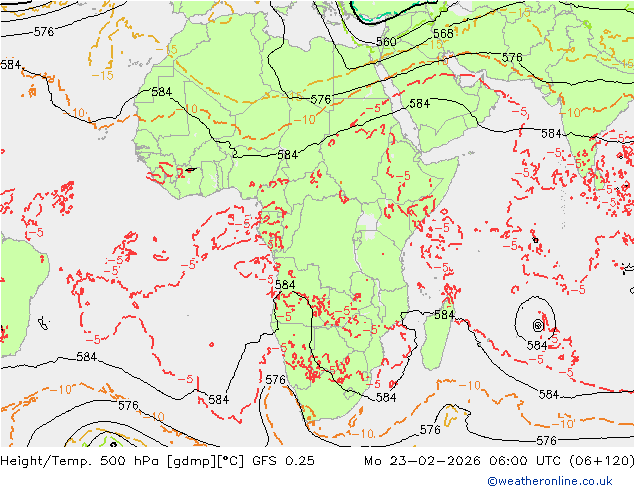634x490 pixels.
Task: Click the "06:00 UTC" time text
Action: pos(526,461)
